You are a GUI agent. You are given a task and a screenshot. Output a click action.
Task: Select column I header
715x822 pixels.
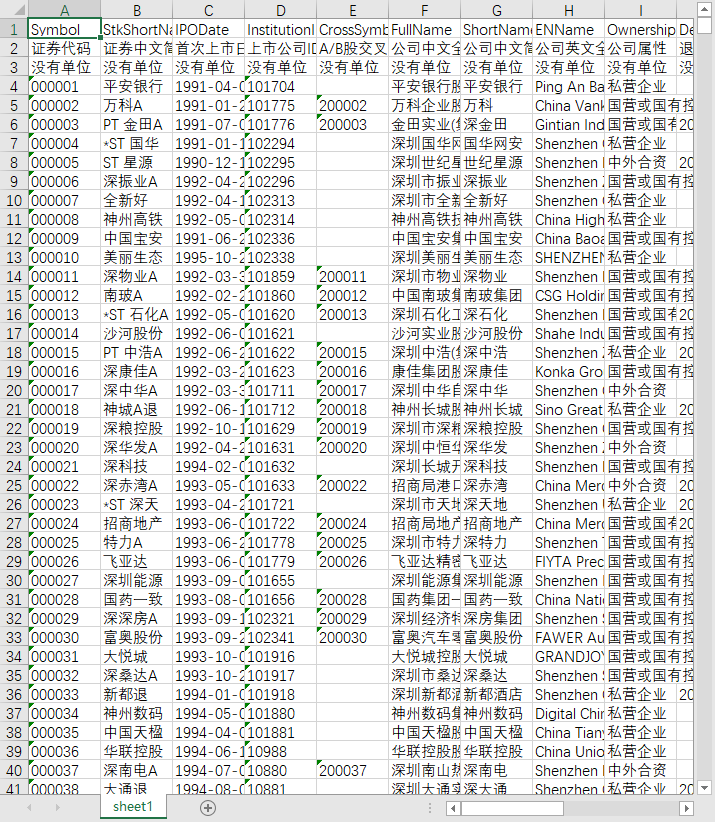(x=641, y=10)
